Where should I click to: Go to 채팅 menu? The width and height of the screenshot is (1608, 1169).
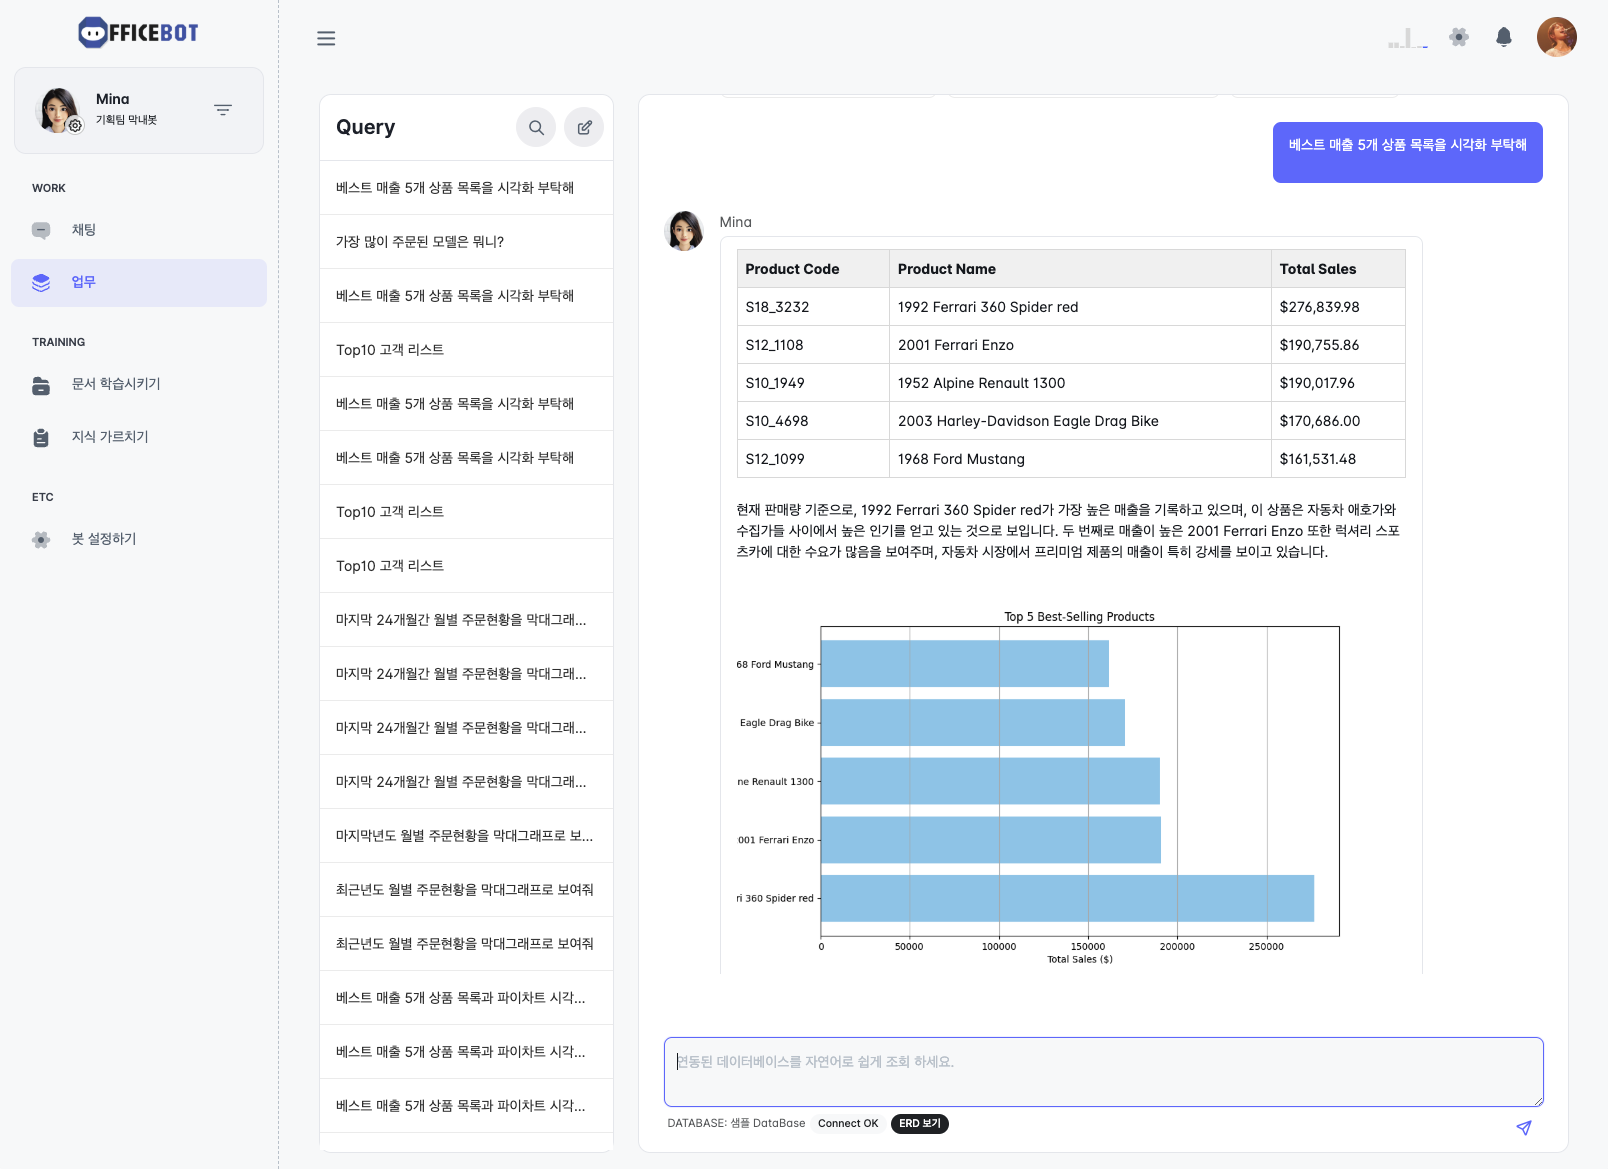(x=139, y=230)
